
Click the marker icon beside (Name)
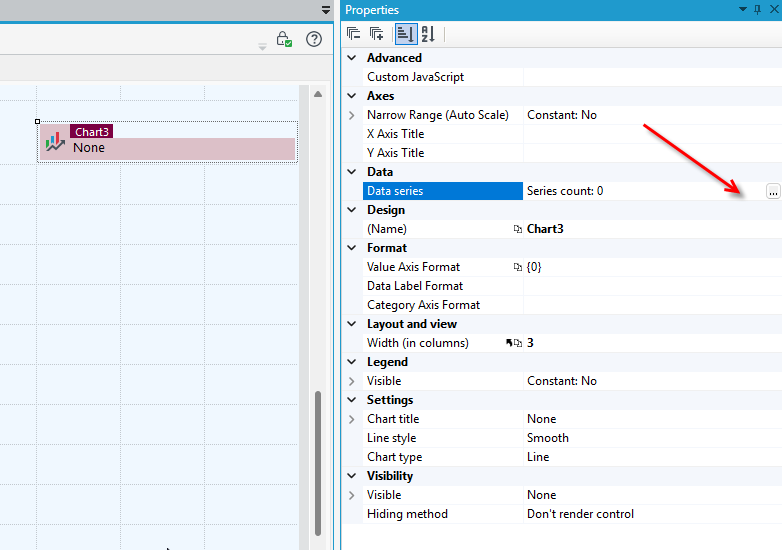point(518,229)
